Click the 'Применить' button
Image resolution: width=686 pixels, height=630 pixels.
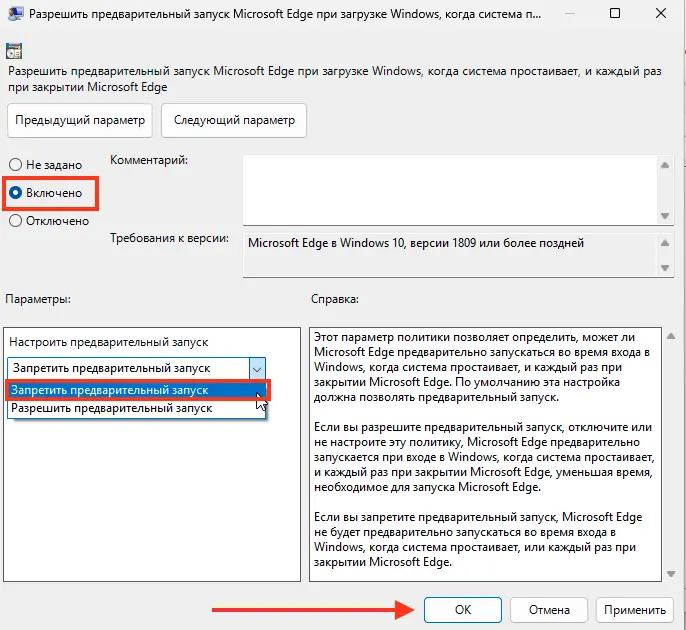click(635, 610)
